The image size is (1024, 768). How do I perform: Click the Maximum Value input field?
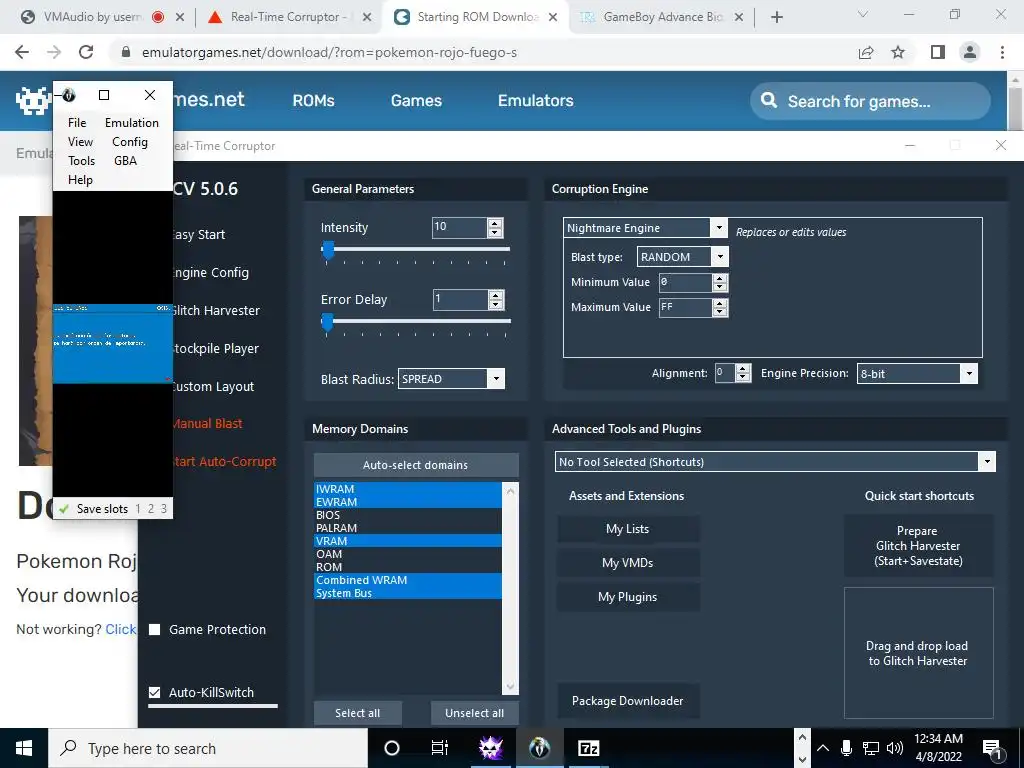tap(684, 307)
